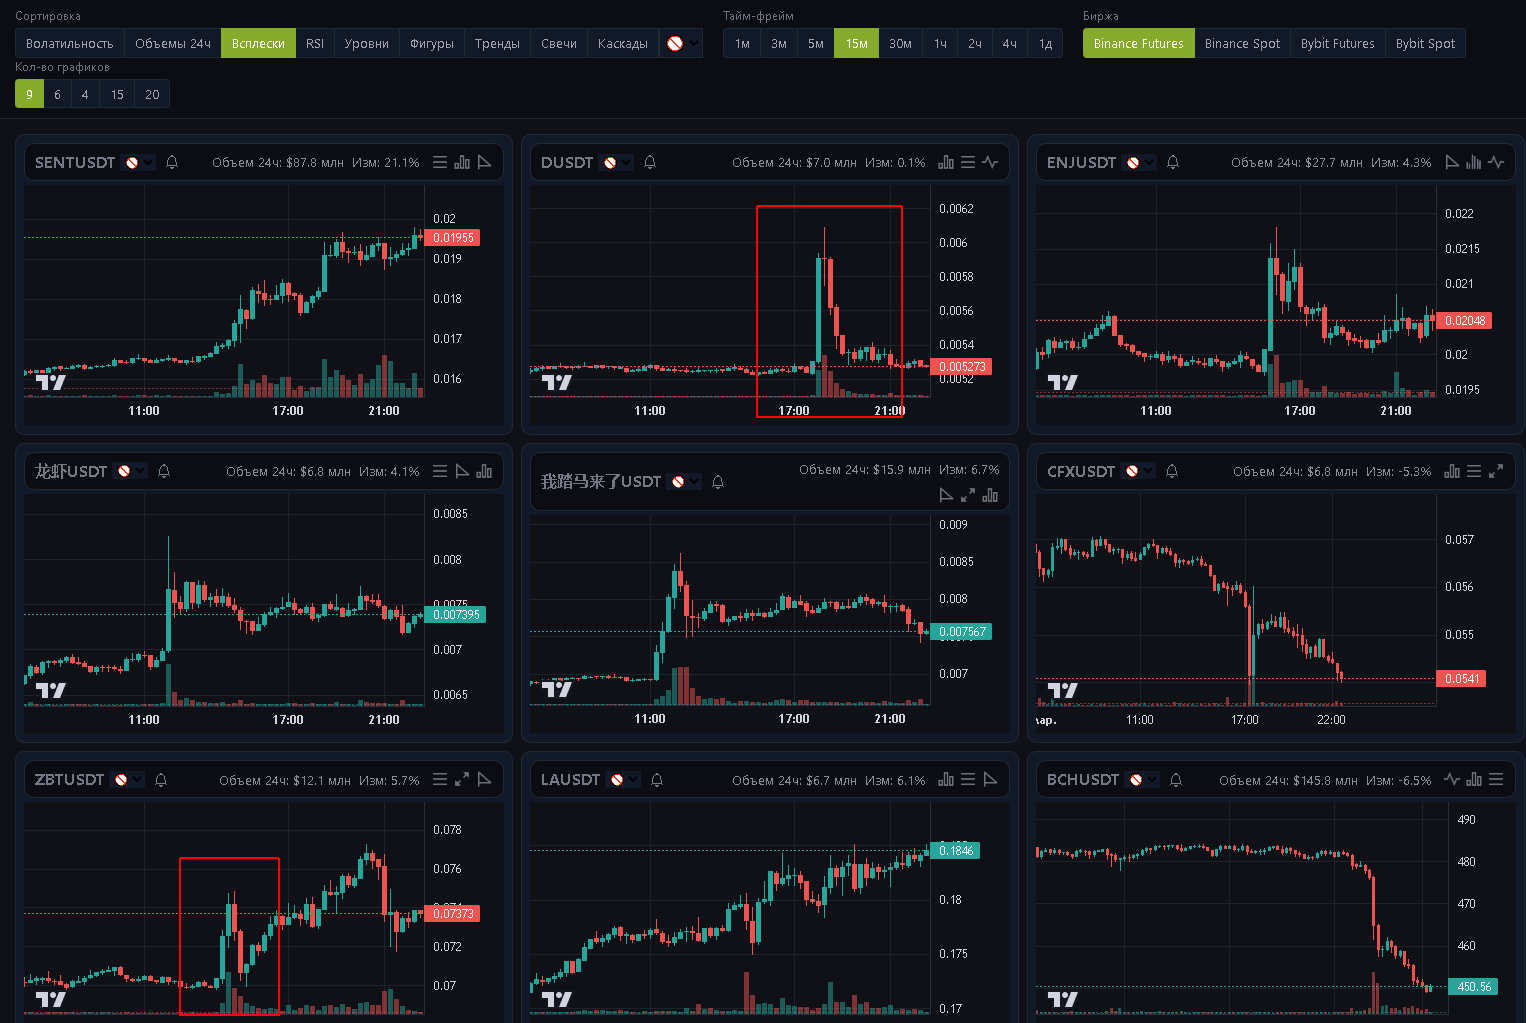Select the Волатильность sorting tab

click(70, 43)
